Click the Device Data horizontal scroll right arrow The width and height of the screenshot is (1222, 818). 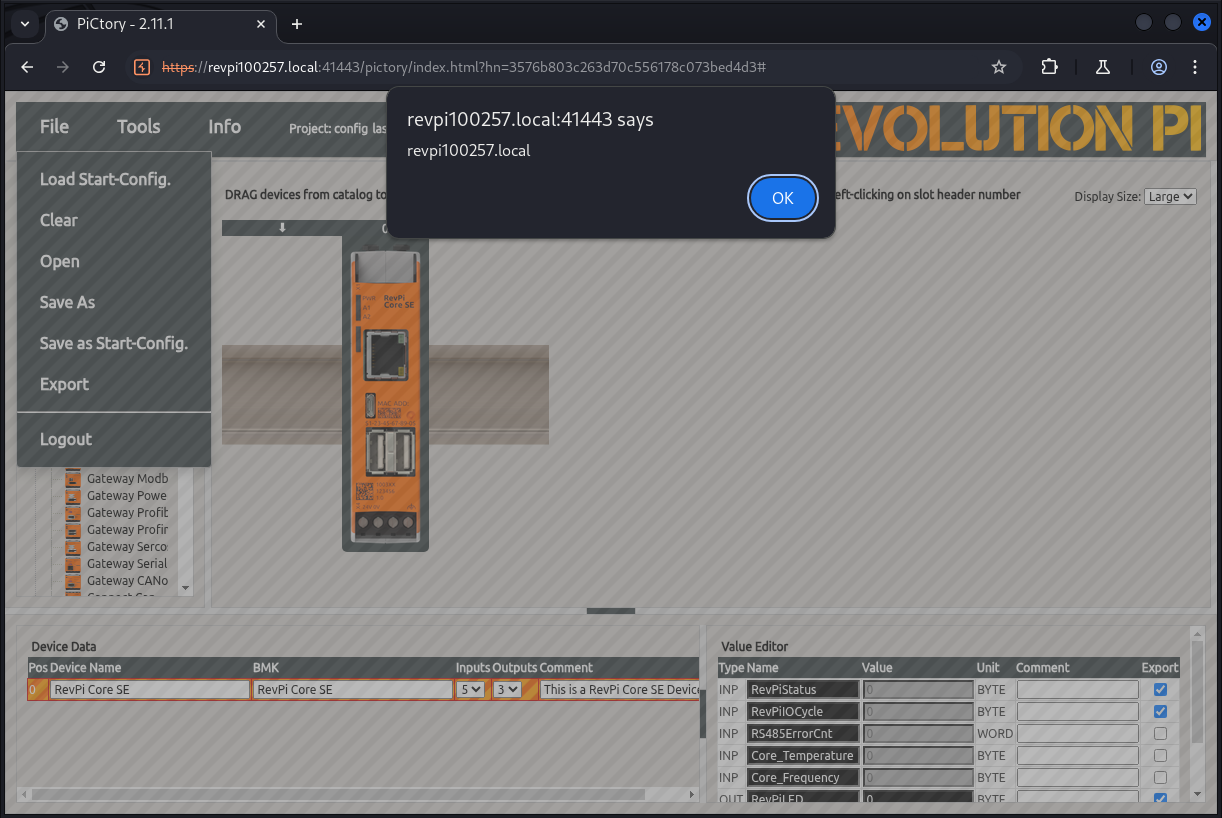point(692,795)
